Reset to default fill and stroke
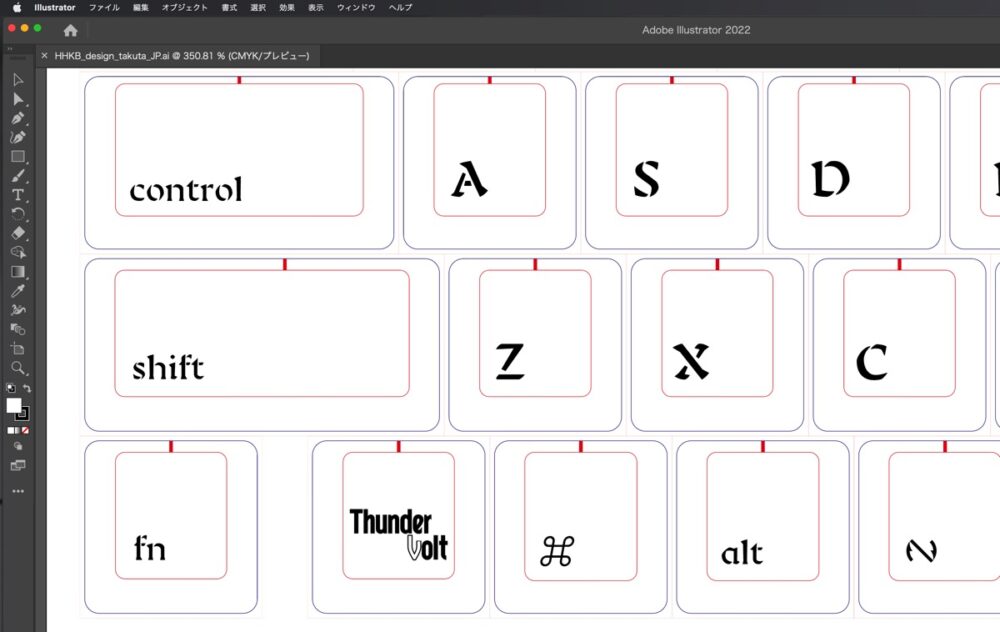The width and height of the screenshot is (1000, 632). pos(10,388)
